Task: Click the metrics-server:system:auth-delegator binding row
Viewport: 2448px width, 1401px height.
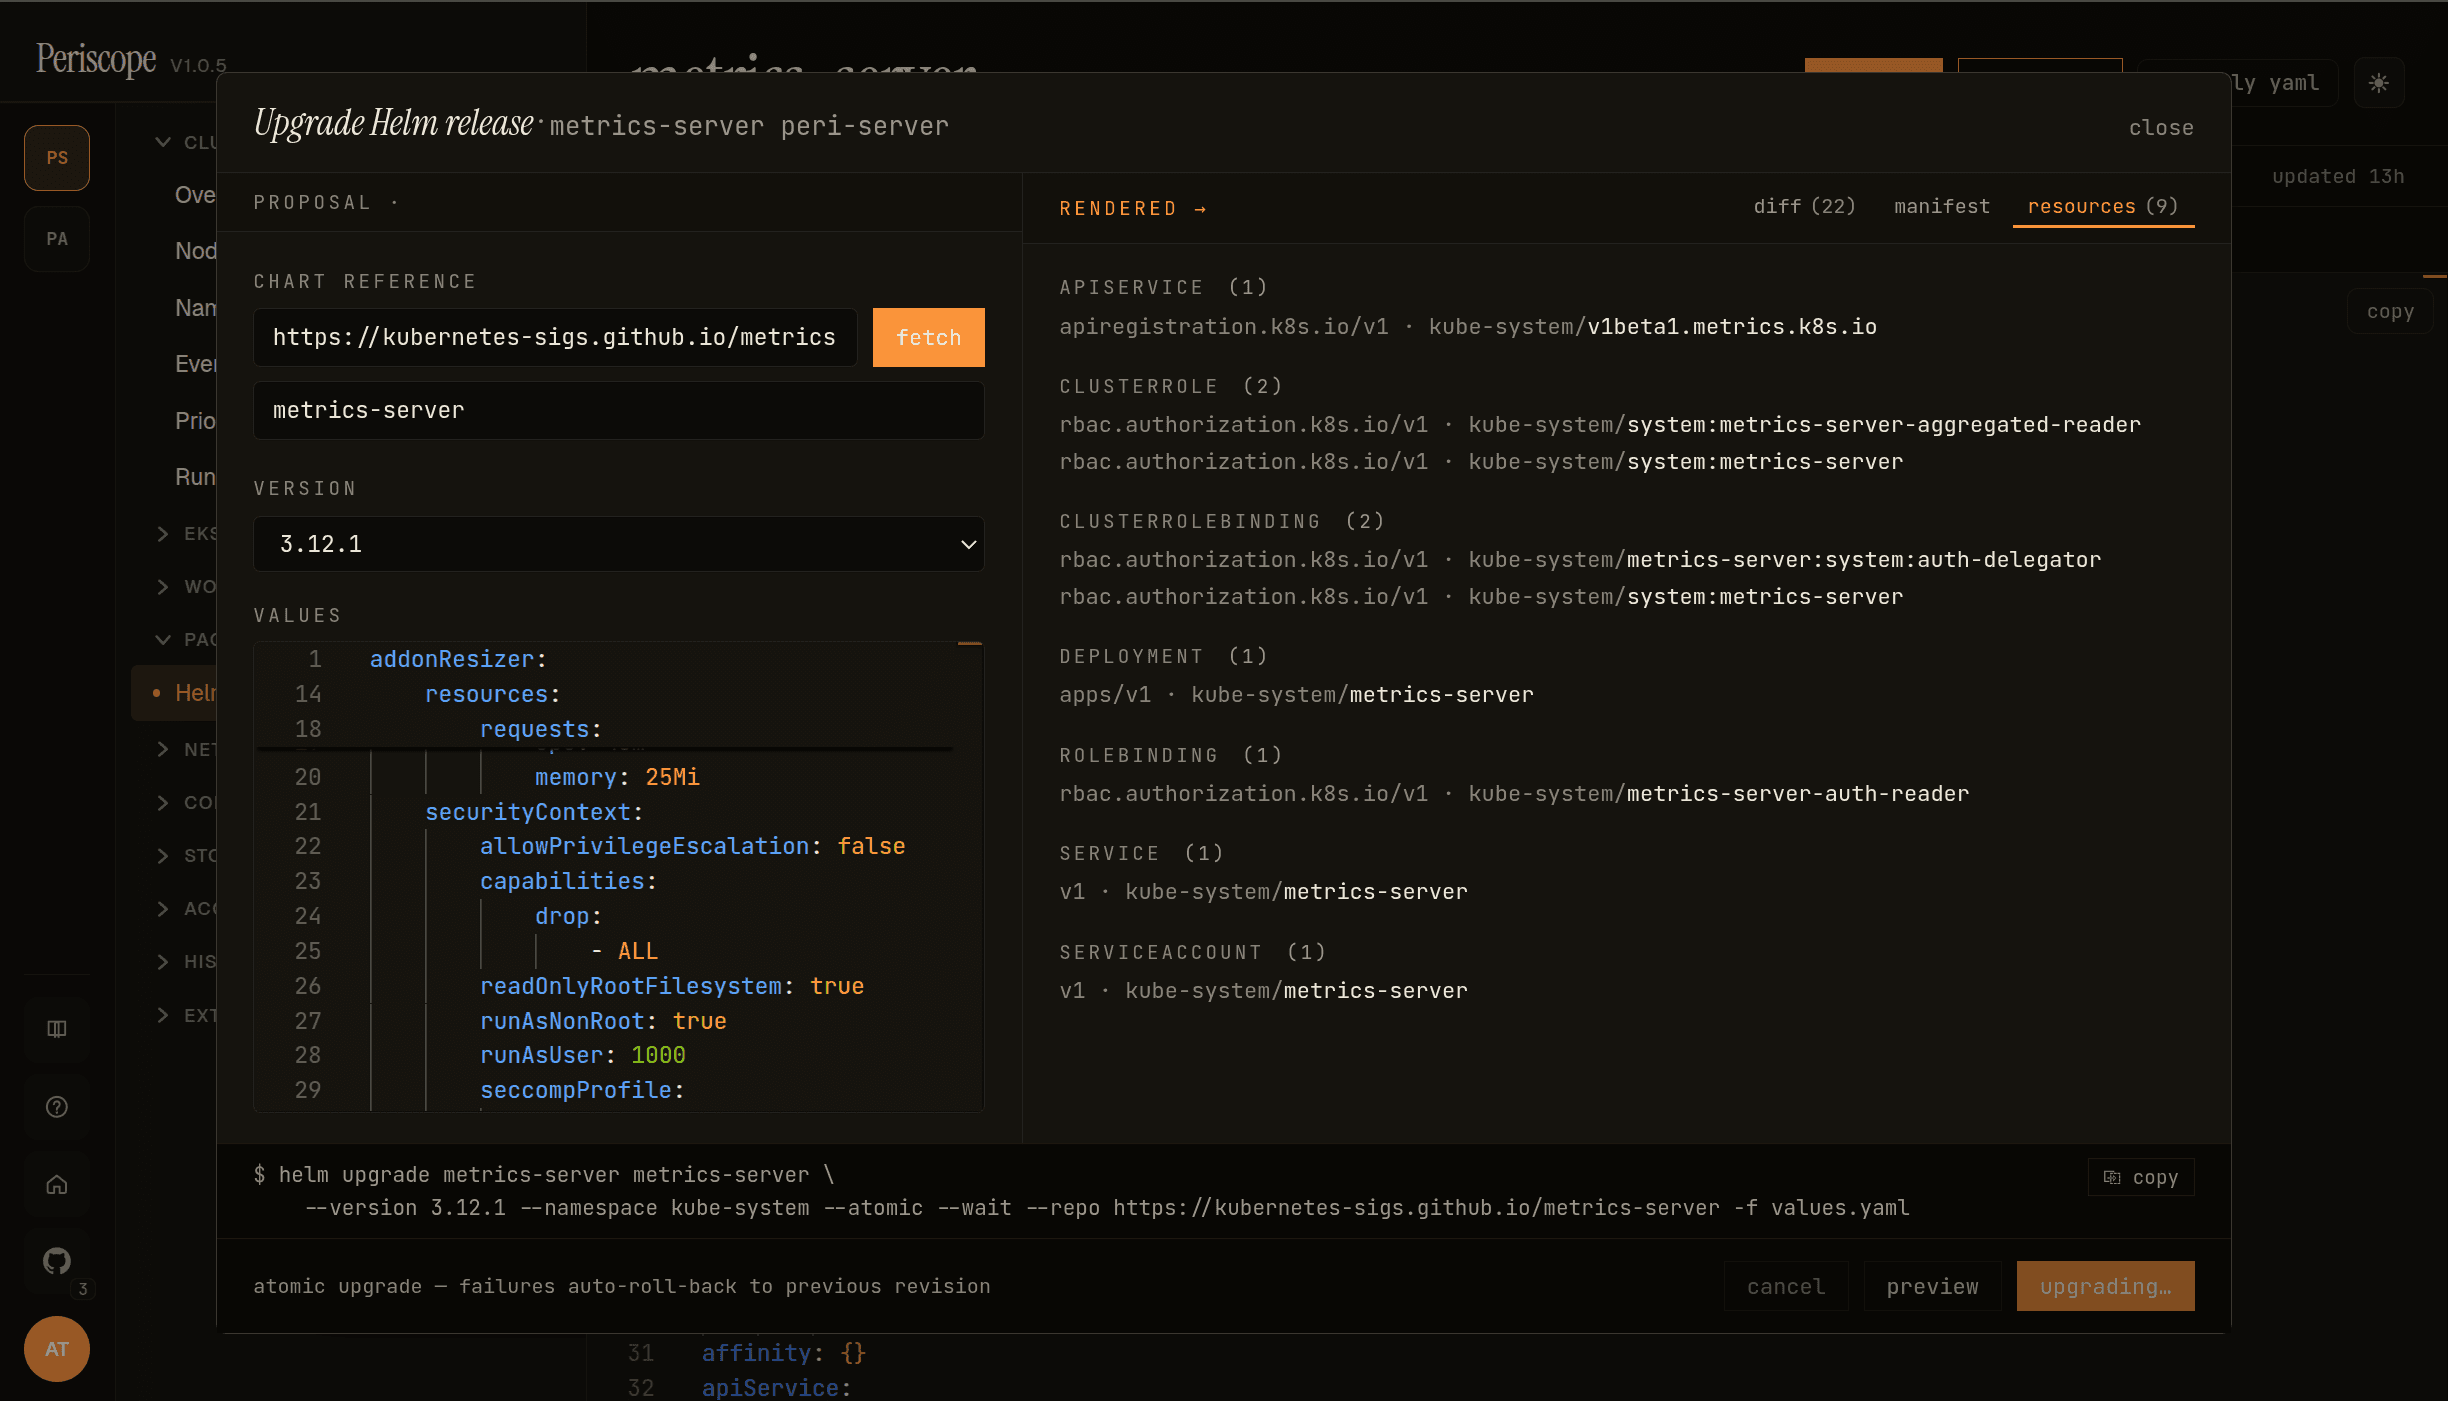Action: [1580, 560]
